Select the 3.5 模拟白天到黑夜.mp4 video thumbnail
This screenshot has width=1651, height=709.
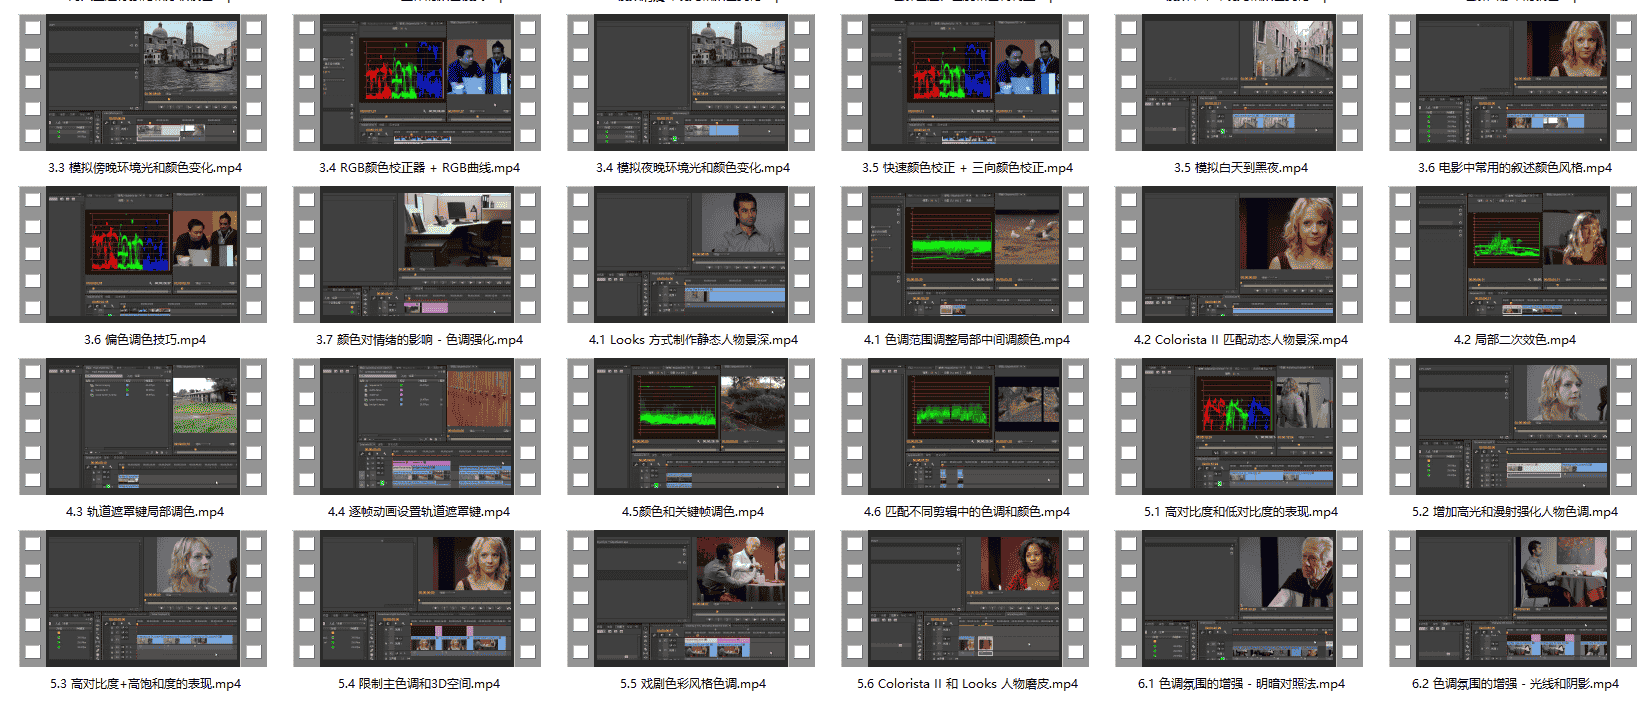click(1239, 83)
